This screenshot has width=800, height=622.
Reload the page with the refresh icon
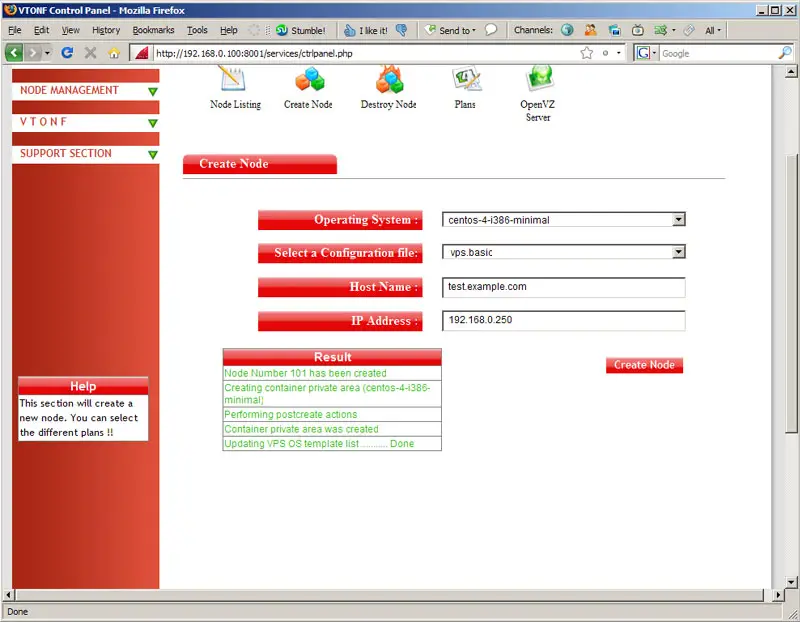67,53
